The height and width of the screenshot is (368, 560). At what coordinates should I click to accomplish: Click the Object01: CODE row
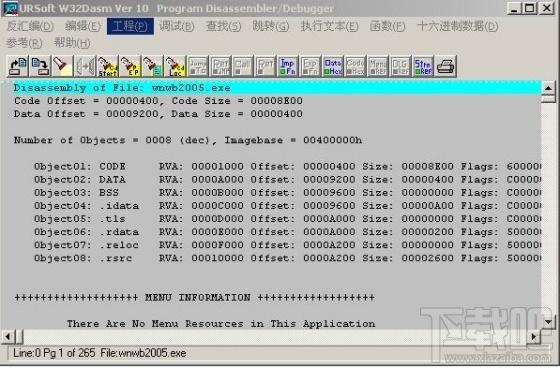(x=287, y=166)
